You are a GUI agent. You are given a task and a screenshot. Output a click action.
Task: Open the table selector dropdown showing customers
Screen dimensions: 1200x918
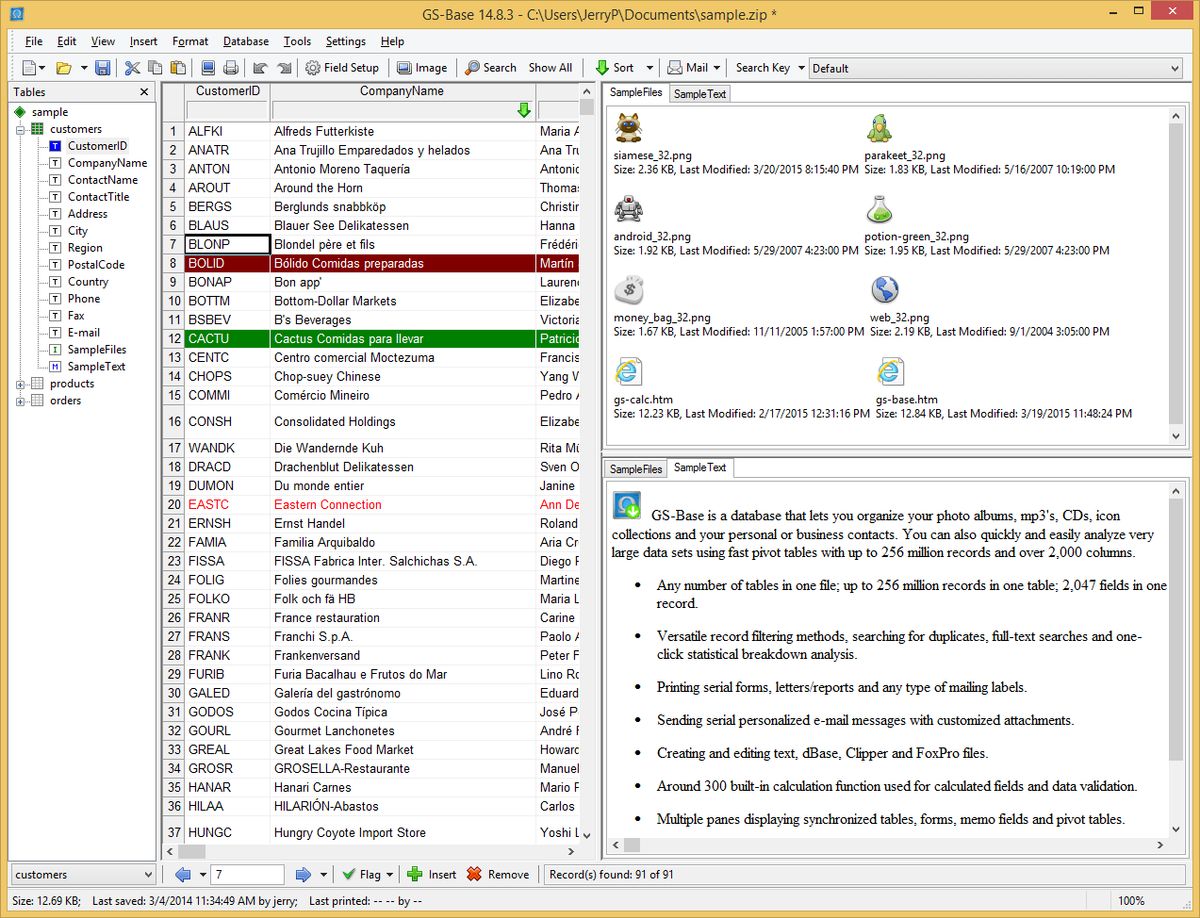coord(82,873)
